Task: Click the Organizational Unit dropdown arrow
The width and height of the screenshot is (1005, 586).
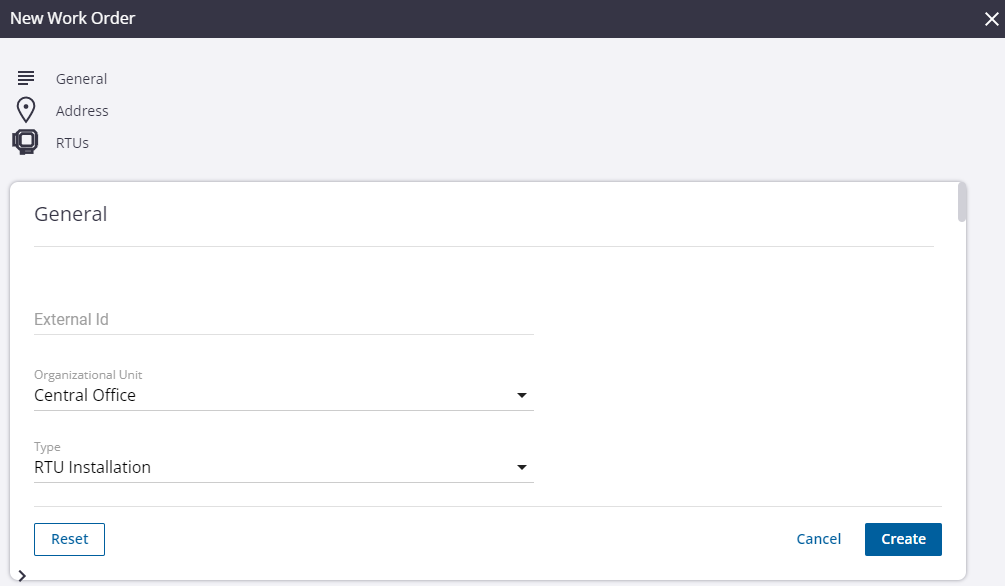Action: 521,396
